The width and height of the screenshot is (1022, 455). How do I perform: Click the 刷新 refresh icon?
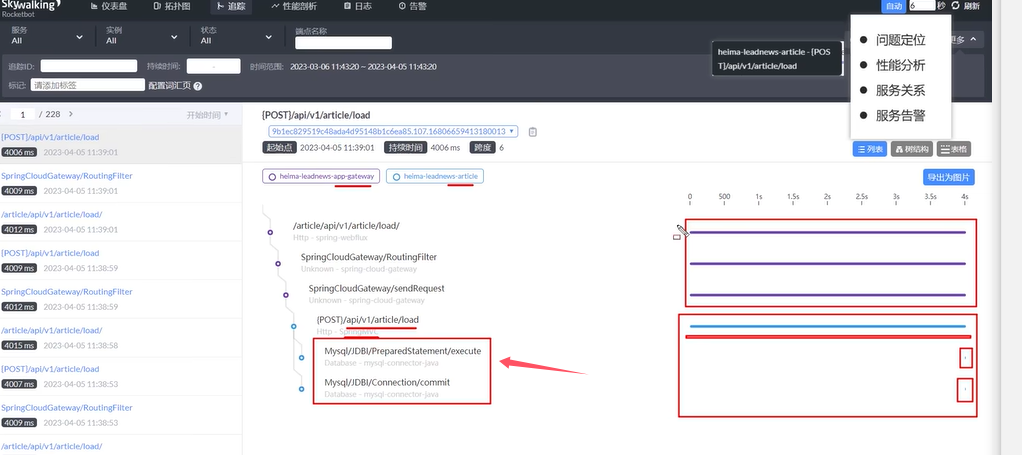956,6
